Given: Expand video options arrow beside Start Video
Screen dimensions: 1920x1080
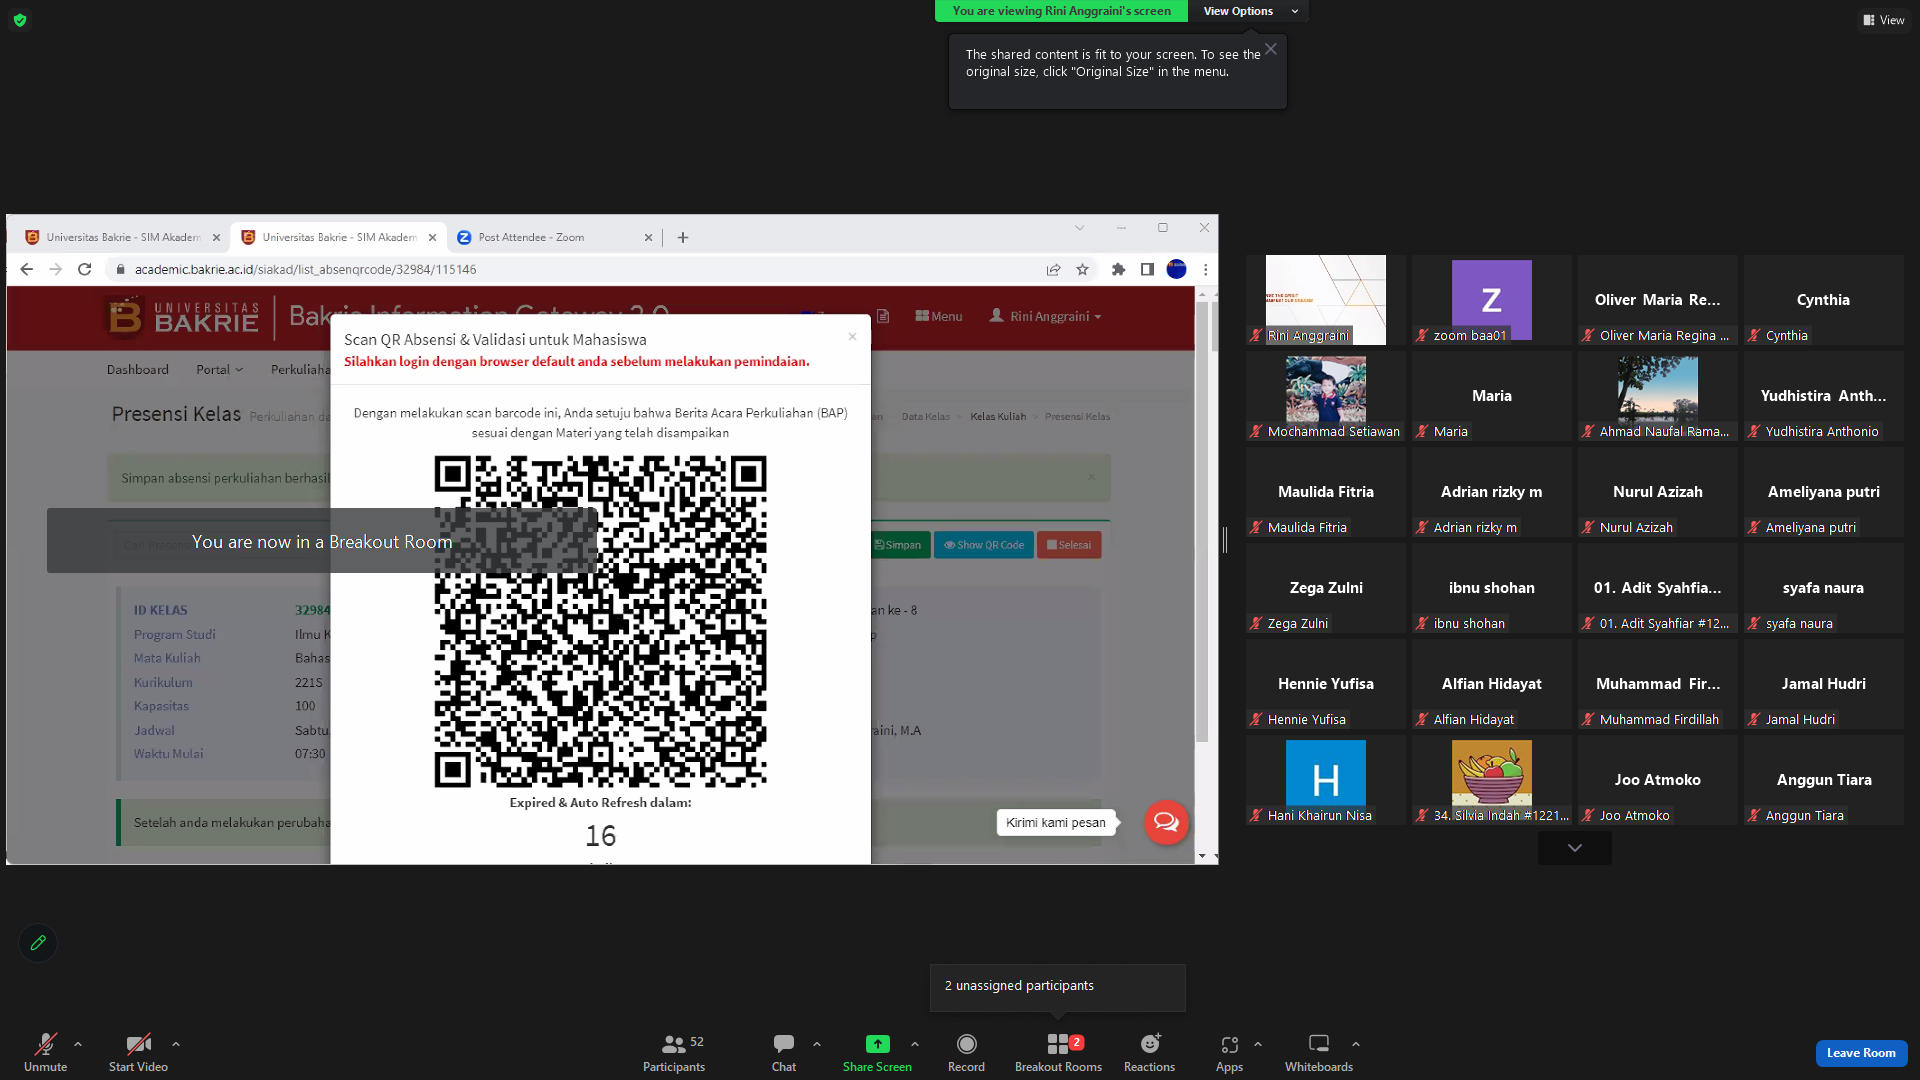Looking at the screenshot, I should 176,1044.
